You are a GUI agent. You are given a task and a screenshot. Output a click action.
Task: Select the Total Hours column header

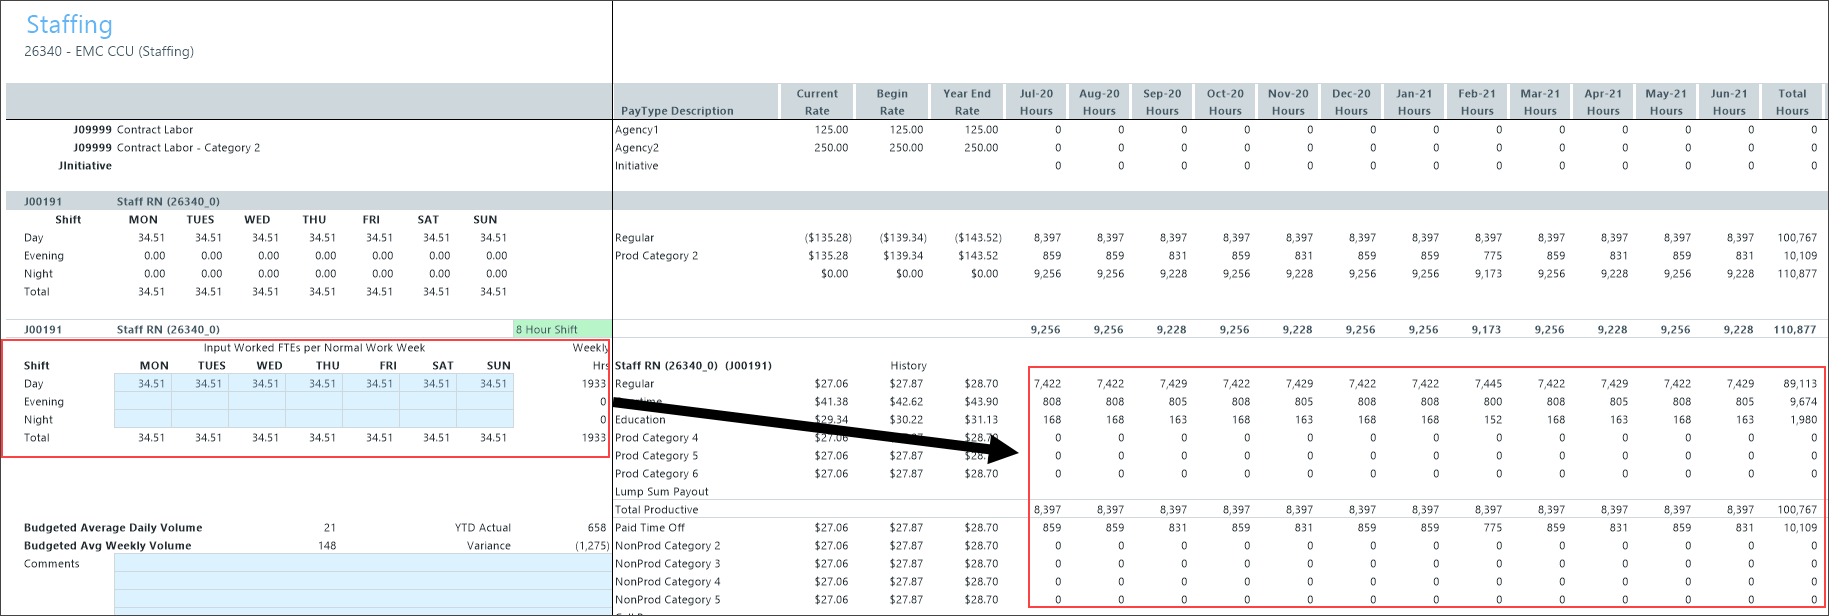coord(1792,102)
